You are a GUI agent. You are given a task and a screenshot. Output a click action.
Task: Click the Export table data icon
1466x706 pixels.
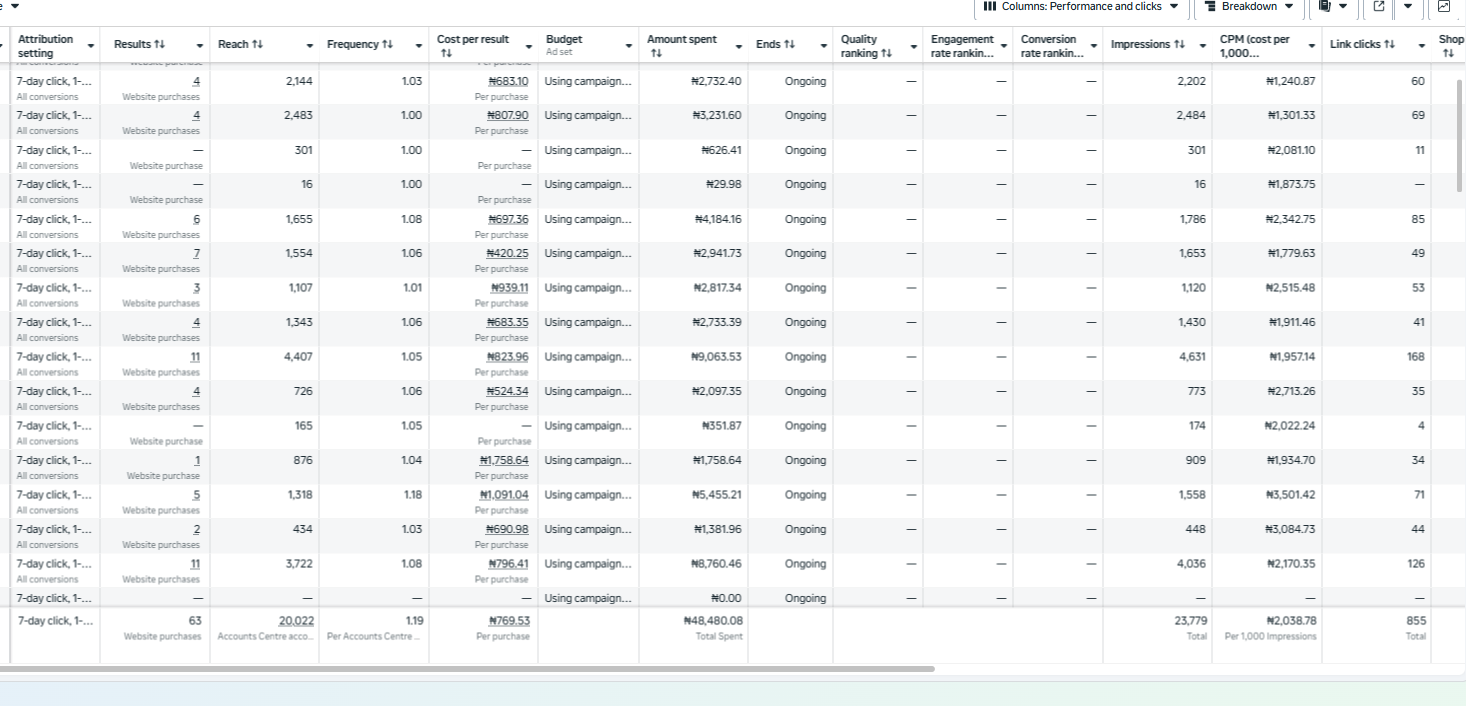click(x=1378, y=7)
